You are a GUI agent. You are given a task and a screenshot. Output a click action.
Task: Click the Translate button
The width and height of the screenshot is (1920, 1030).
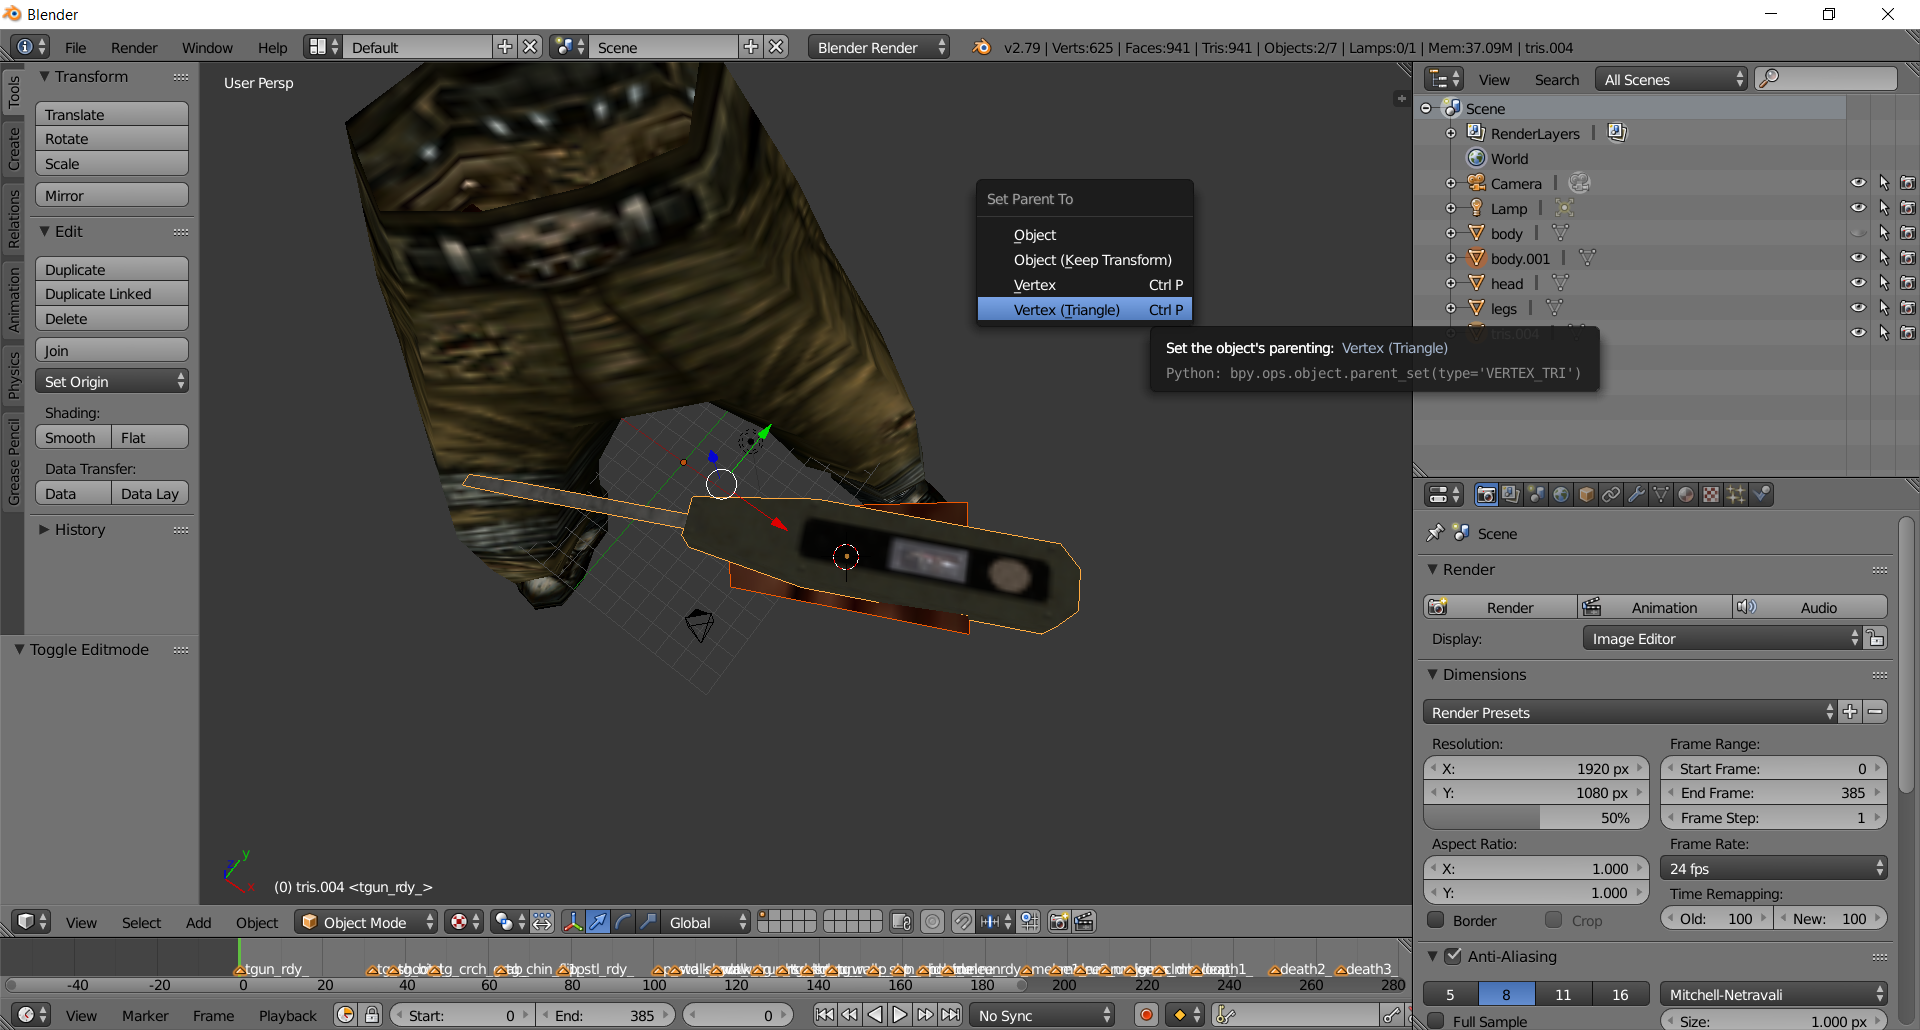click(112, 114)
